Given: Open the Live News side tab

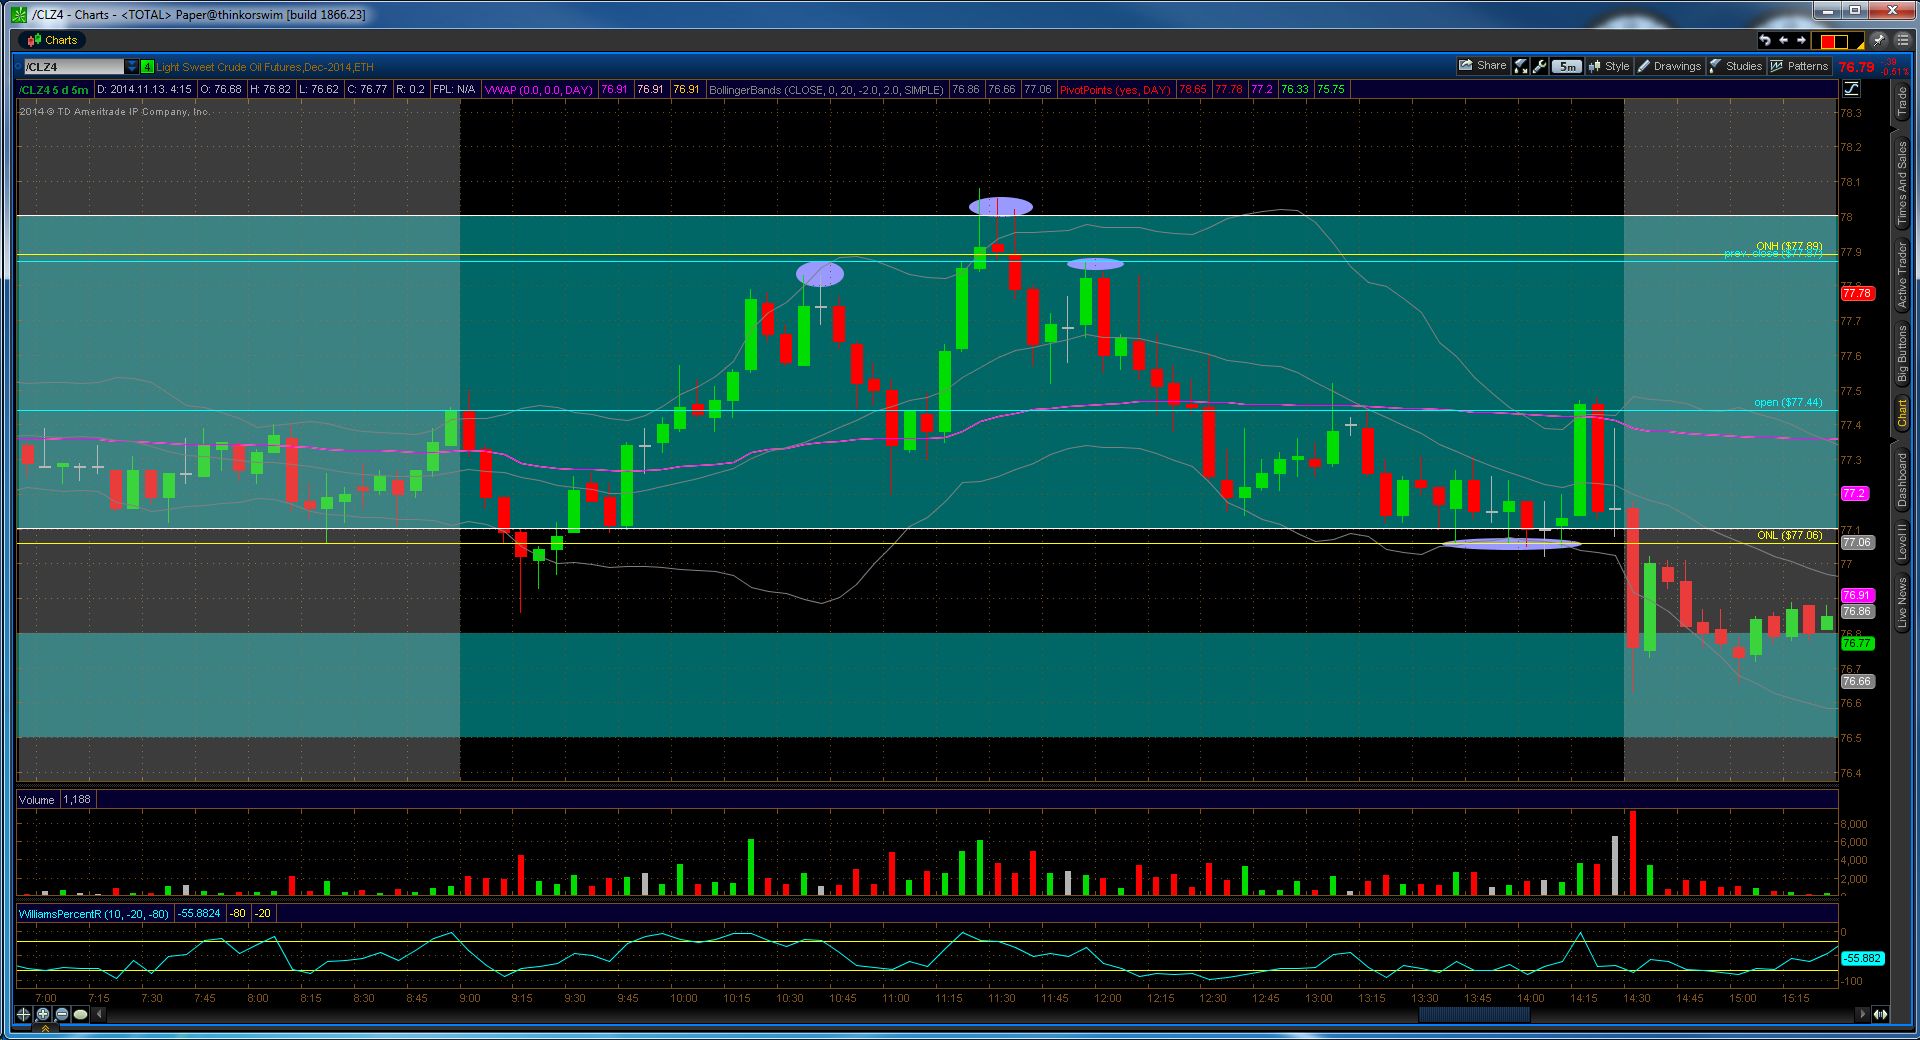Looking at the screenshot, I should click(1902, 602).
